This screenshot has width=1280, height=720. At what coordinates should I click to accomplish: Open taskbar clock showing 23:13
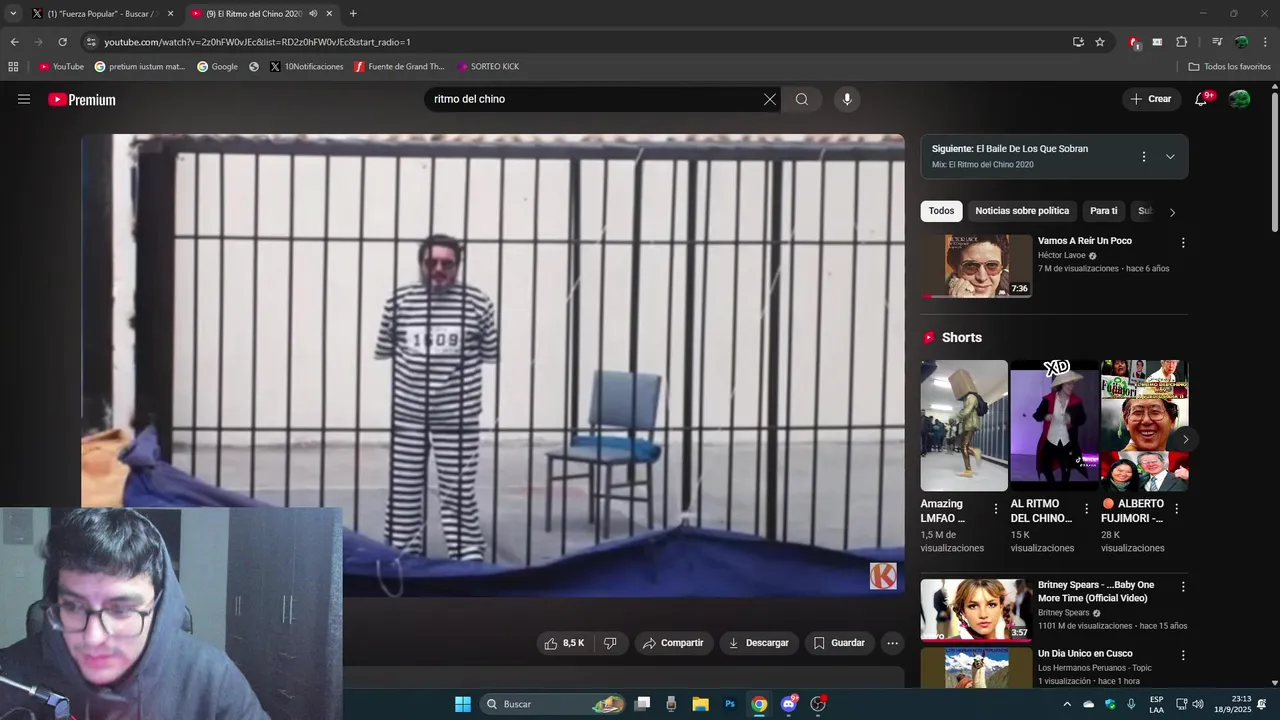[1233, 704]
